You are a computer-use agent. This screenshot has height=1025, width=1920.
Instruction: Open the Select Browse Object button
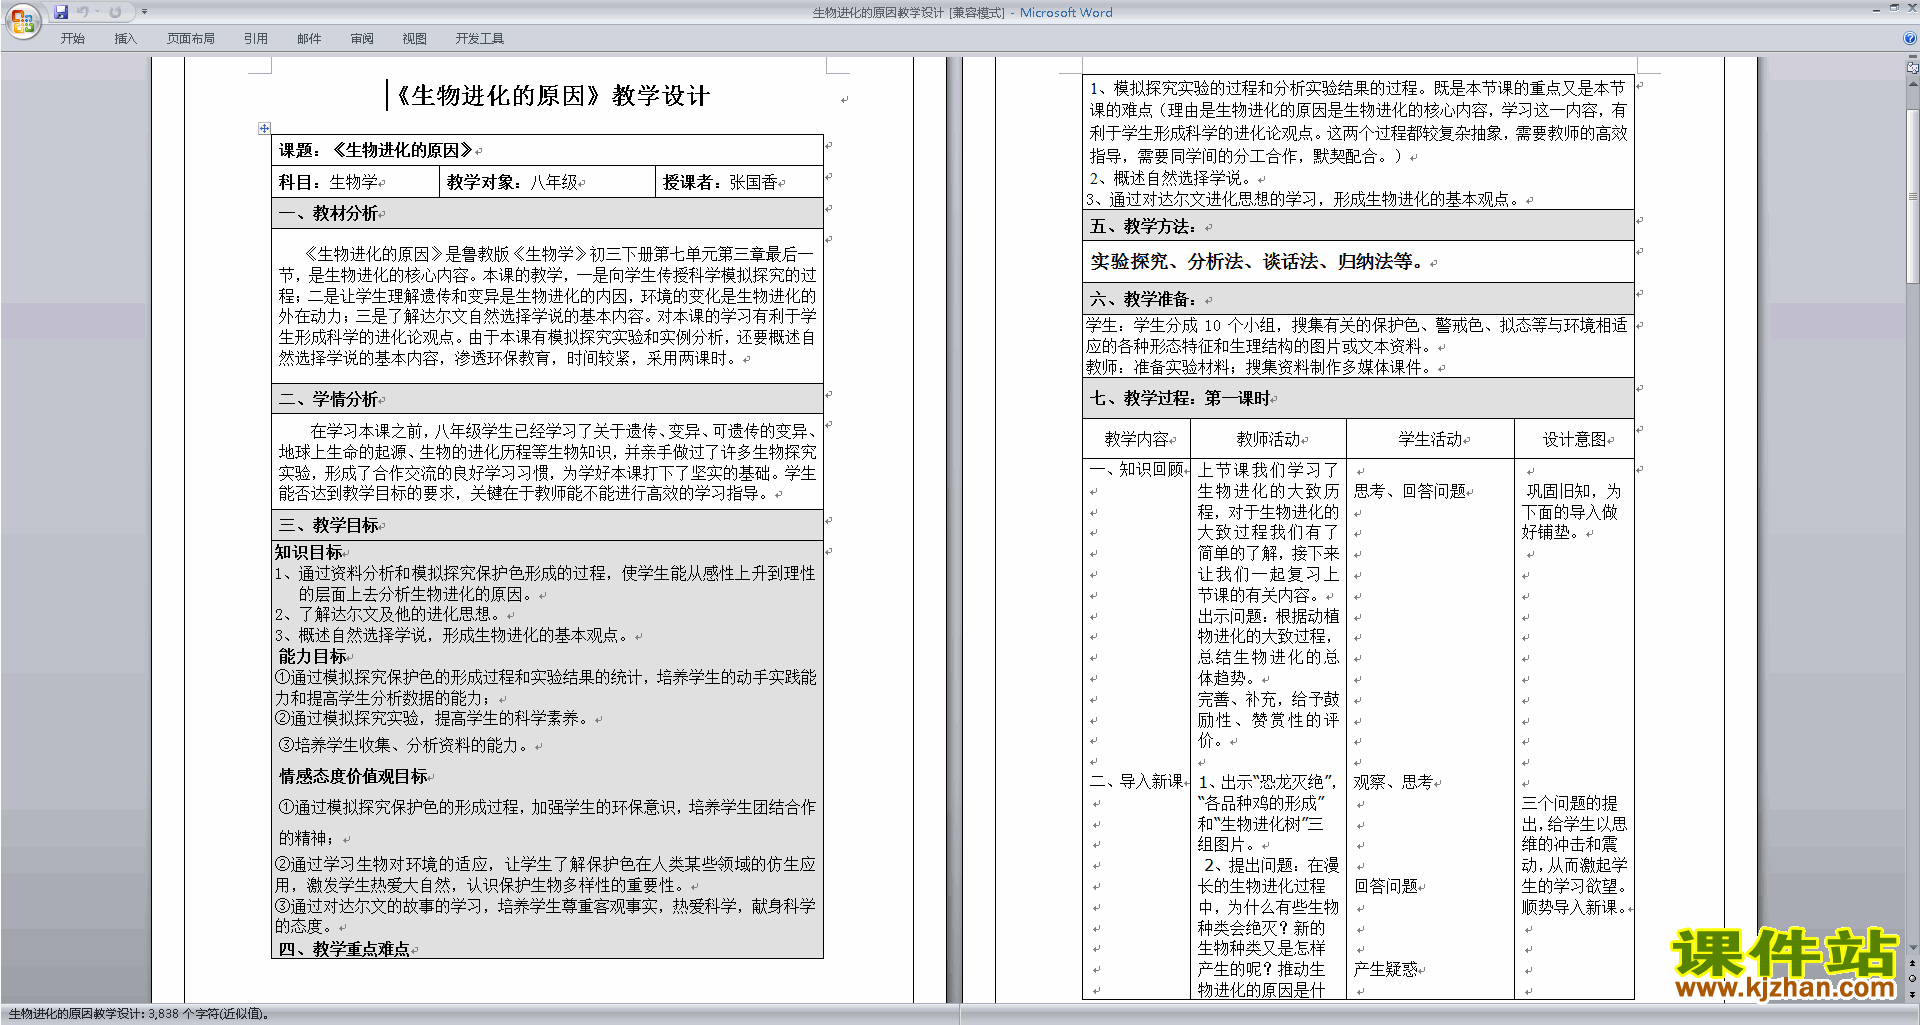(1913, 978)
